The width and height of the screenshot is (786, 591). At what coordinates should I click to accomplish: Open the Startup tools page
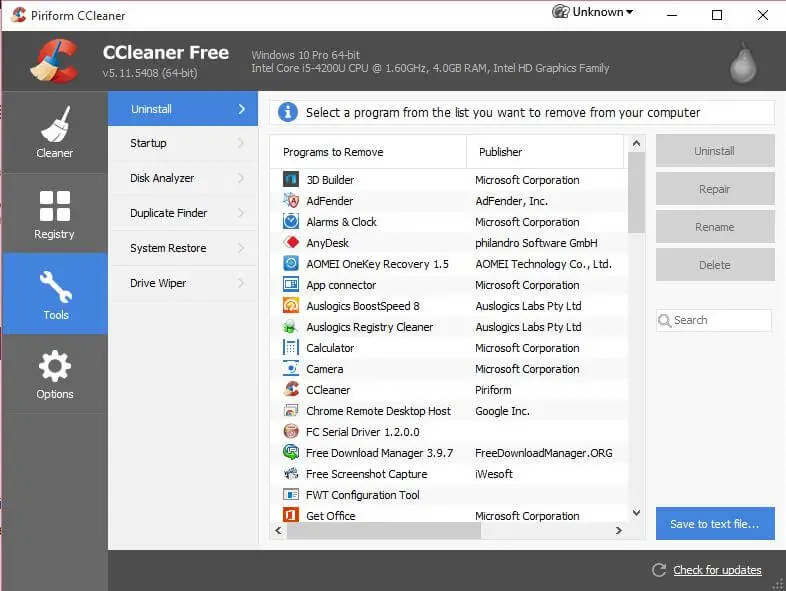coord(183,143)
